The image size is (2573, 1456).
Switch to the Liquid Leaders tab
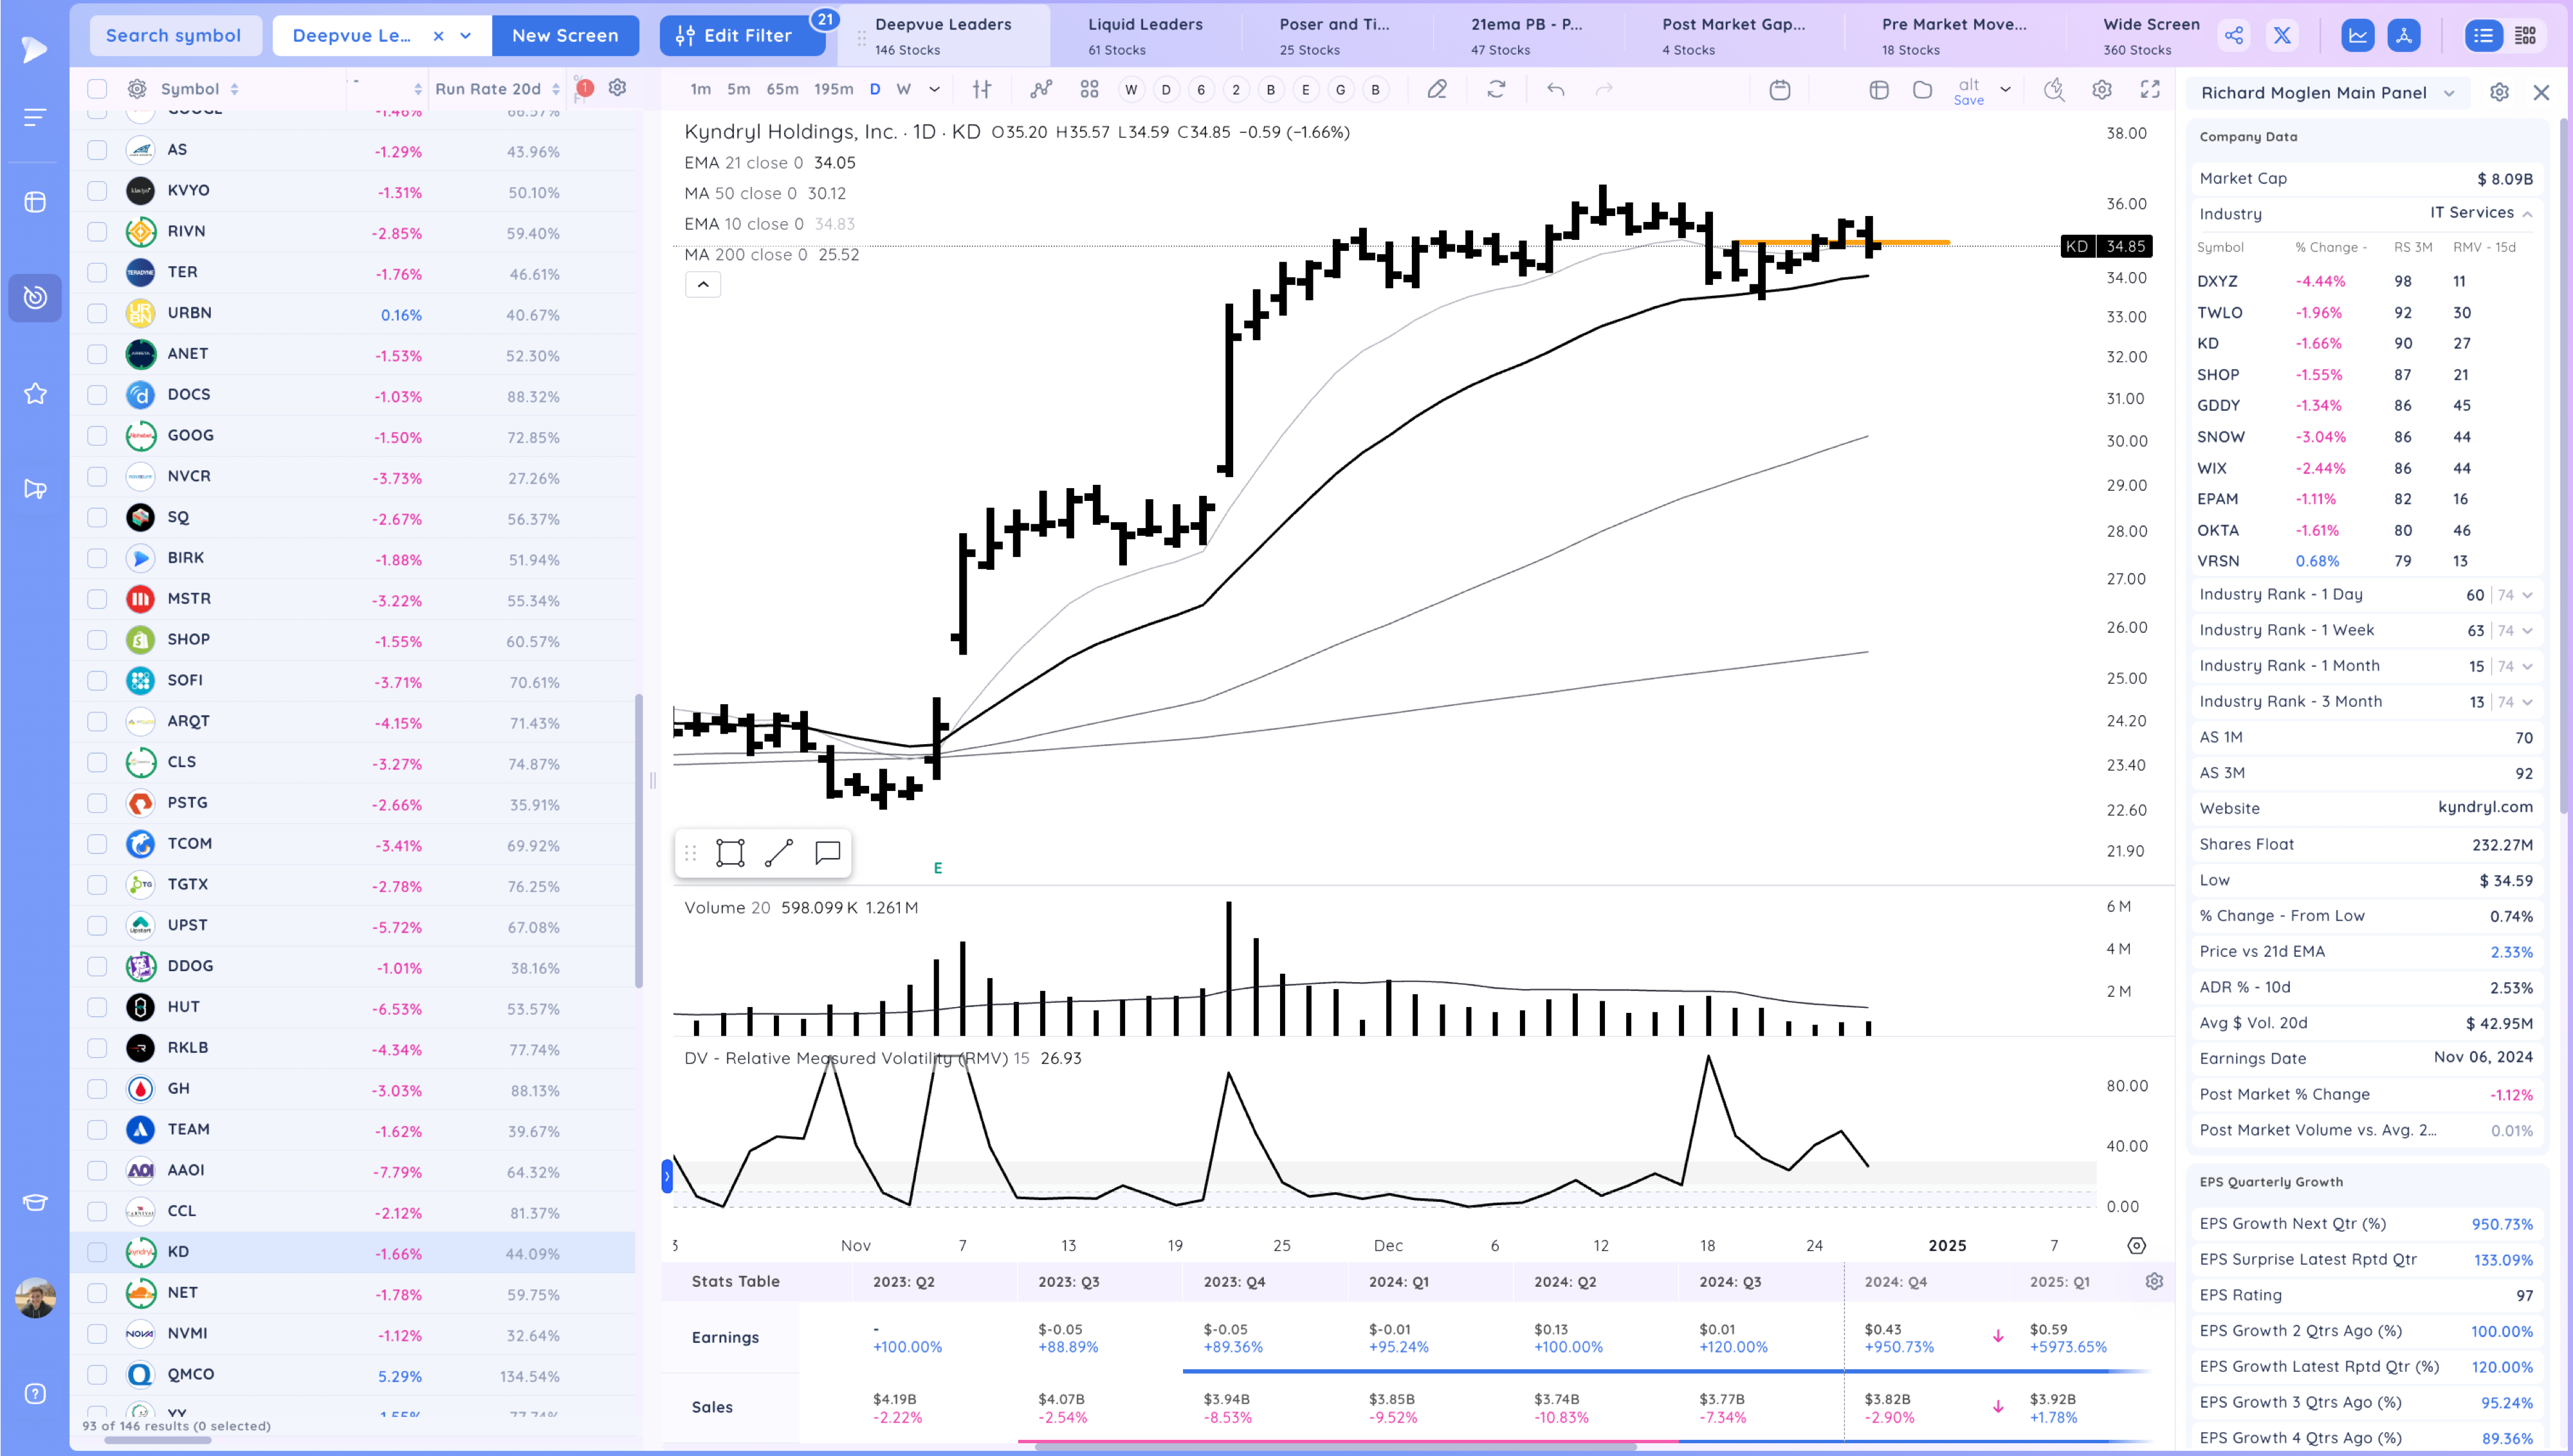click(1144, 35)
